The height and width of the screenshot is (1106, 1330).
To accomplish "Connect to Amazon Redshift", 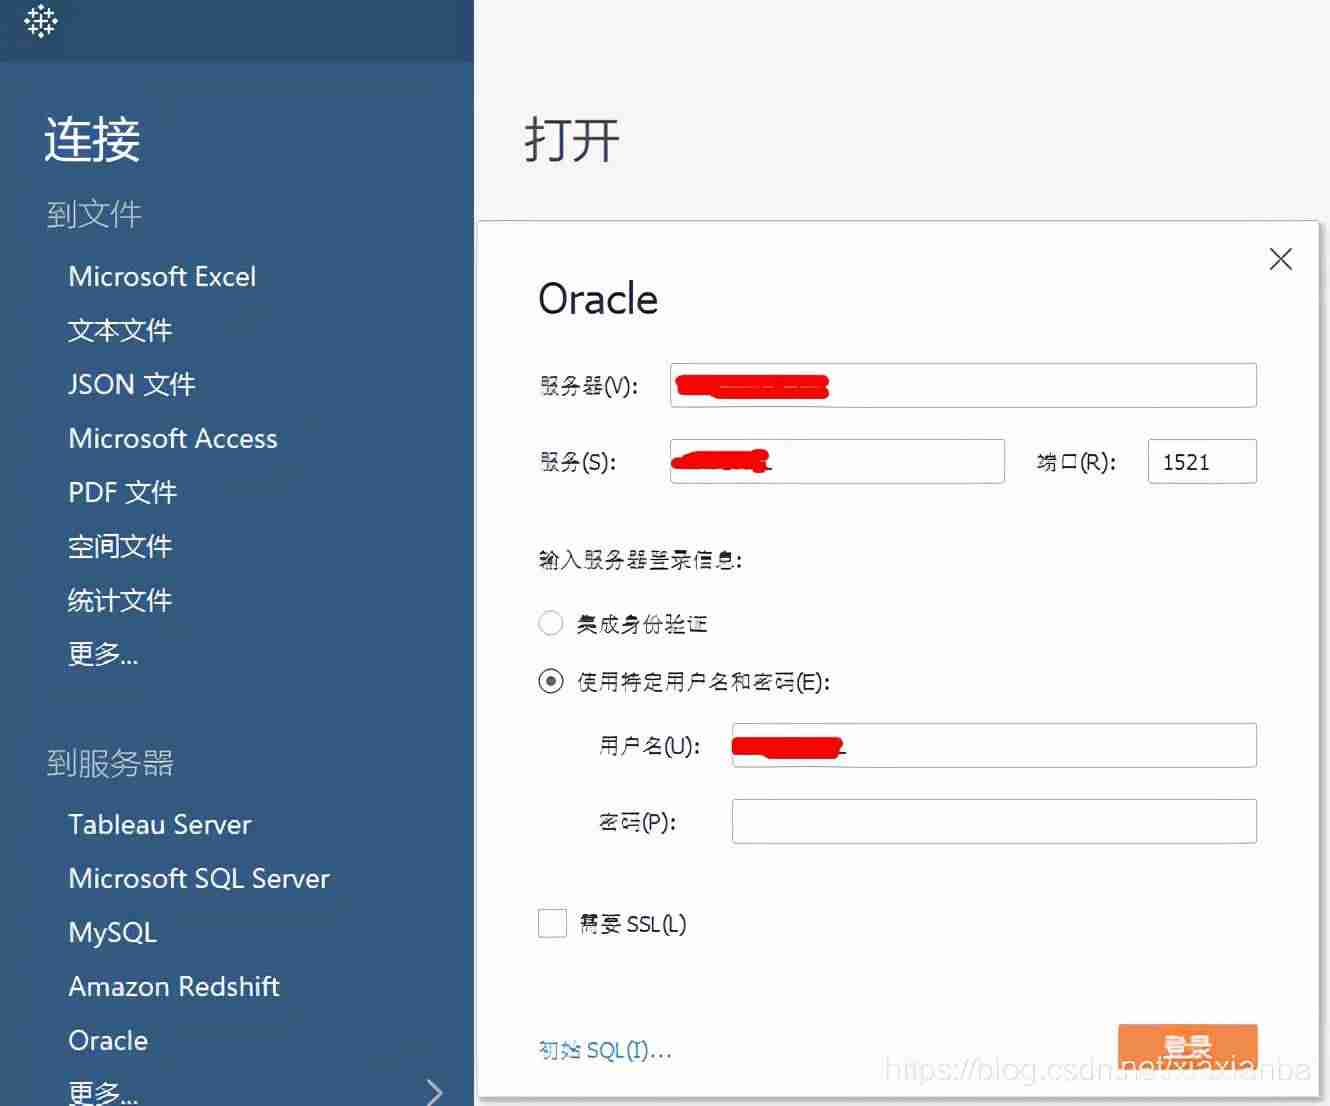I will click(x=174, y=987).
